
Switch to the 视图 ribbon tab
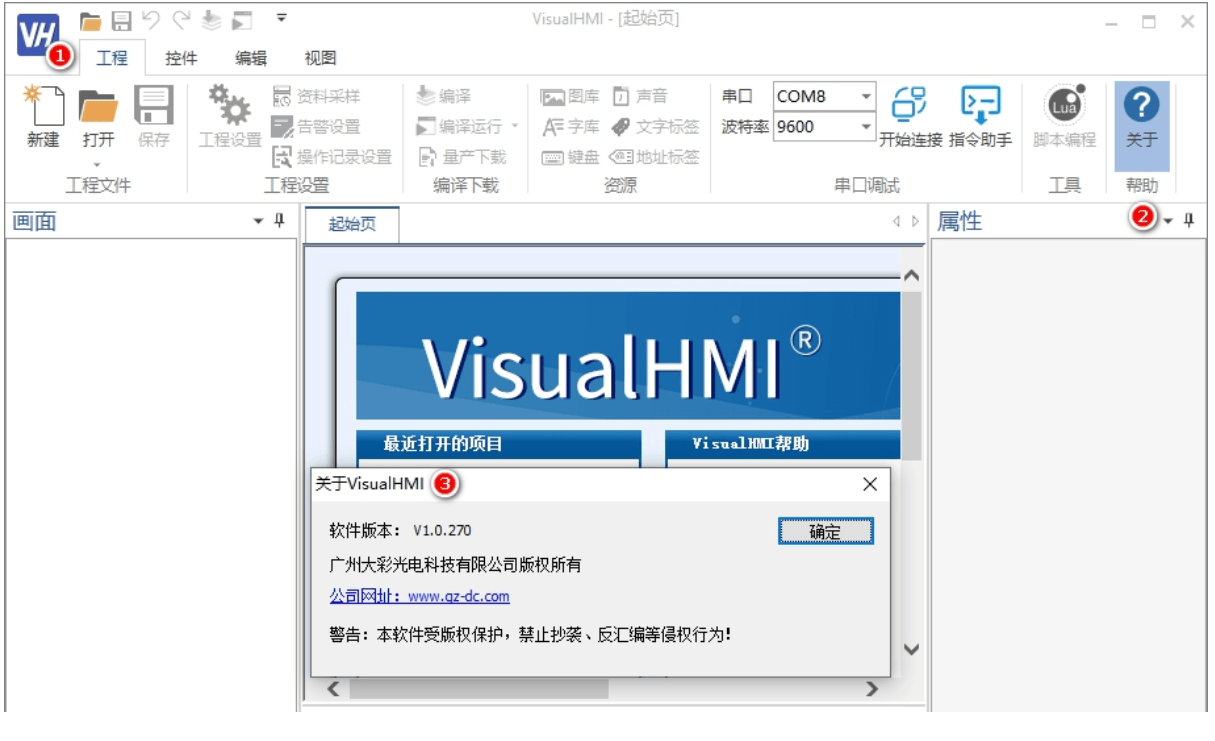click(320, 58)
